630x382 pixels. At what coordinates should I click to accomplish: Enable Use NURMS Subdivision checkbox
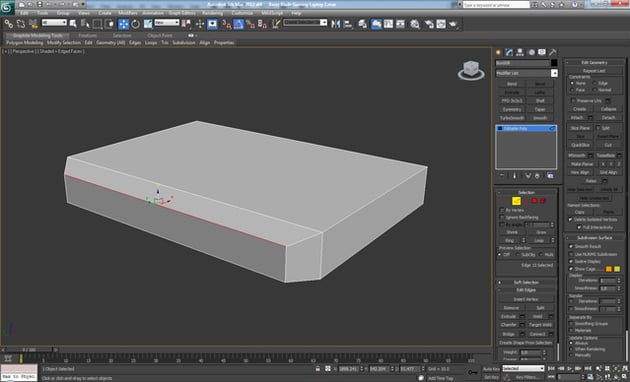[571, 254]
